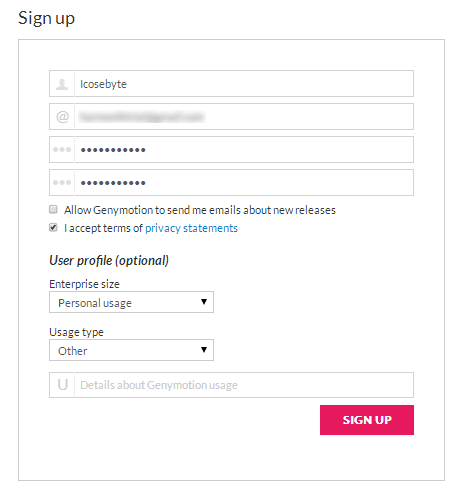This screenshot has height=501, width=466.
Task: Click the U icon beside usage details field
Action: click(x=62, y=385)
